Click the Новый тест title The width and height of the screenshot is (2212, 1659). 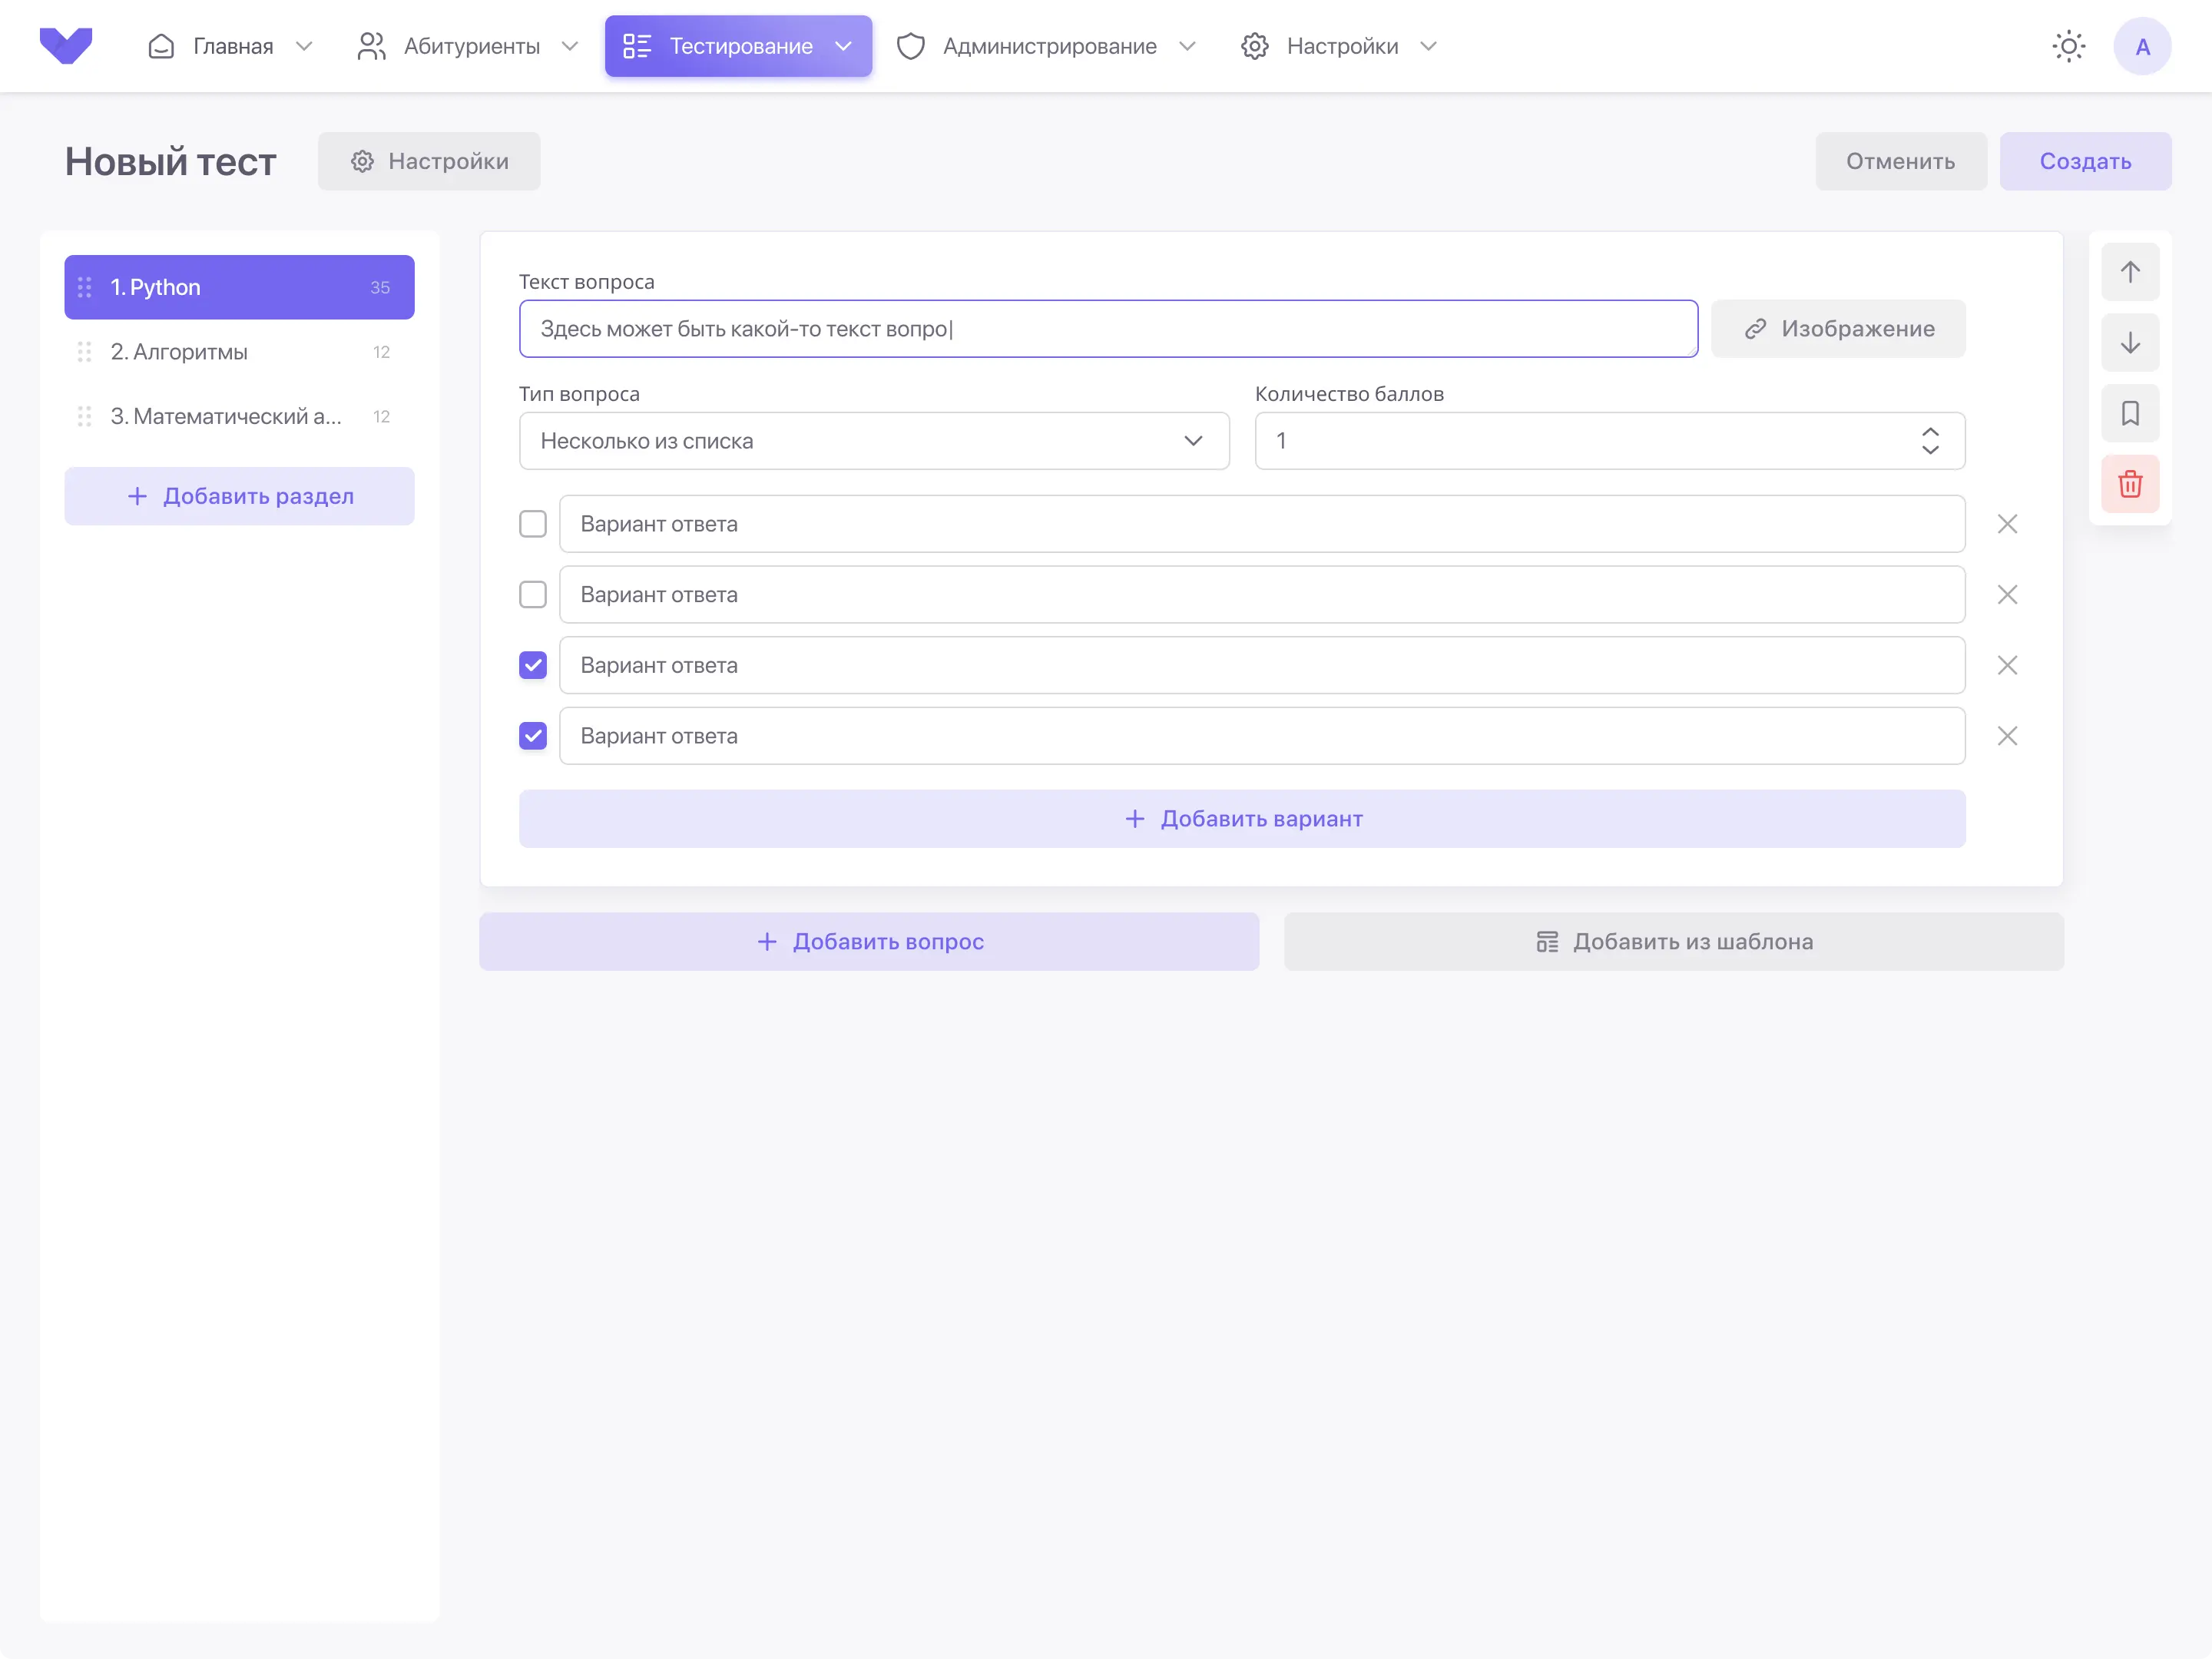[x=170, y=161]
